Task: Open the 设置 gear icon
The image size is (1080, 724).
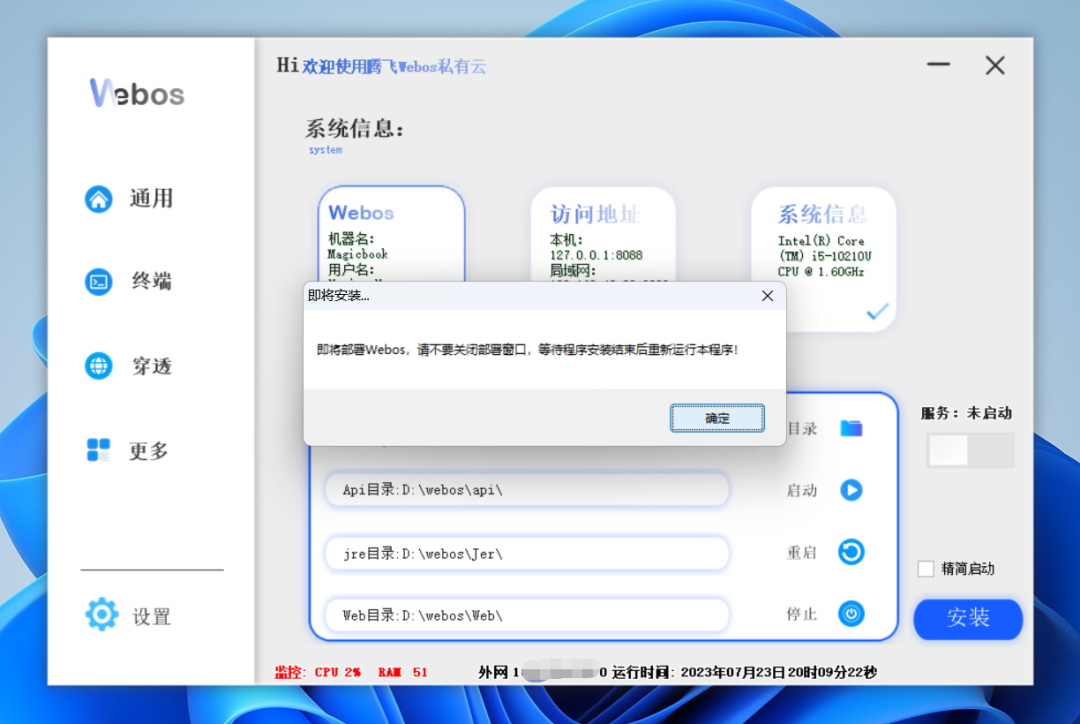Action: (101, 614)
